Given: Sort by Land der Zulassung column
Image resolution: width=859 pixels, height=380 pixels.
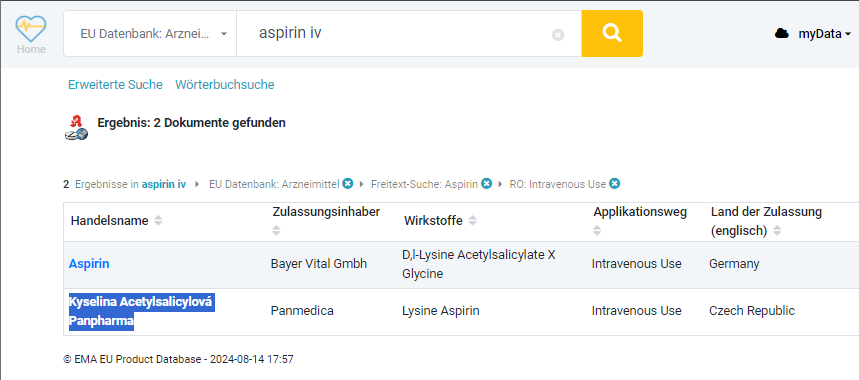Looking at the screenshot, I should (776, 231).
